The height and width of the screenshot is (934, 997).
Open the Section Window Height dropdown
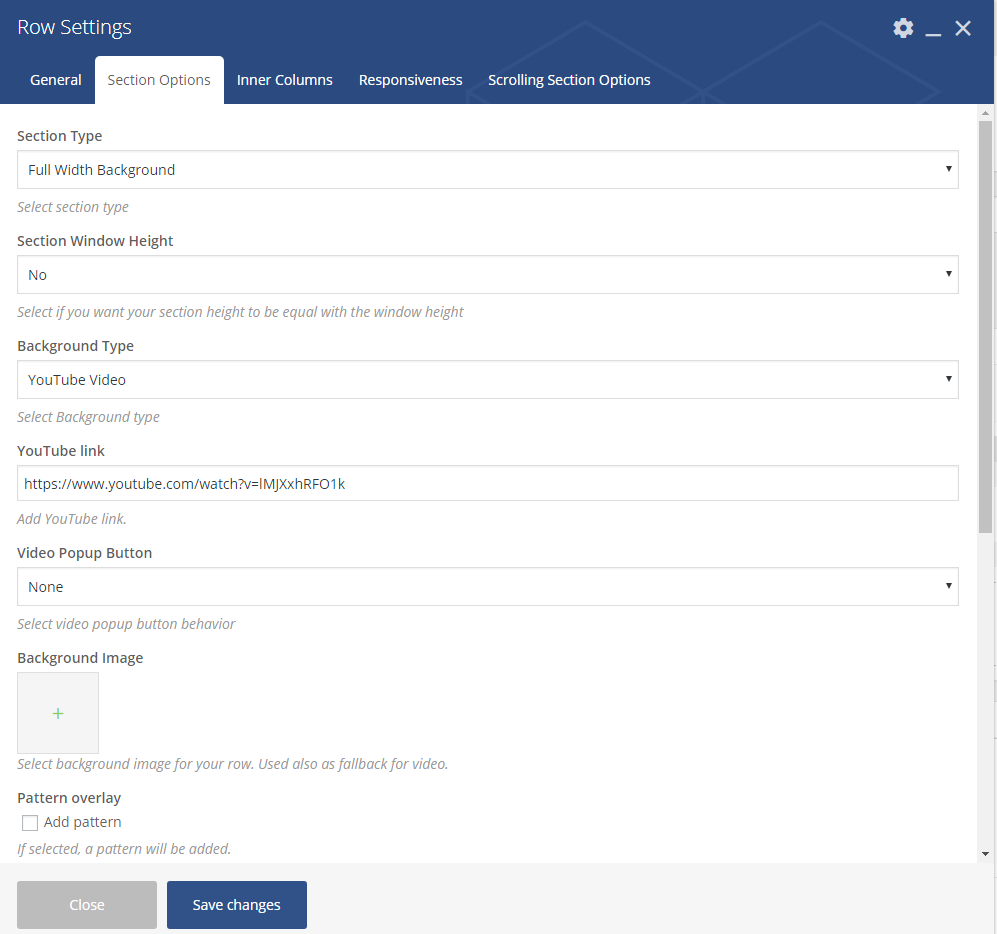(487, 275)
